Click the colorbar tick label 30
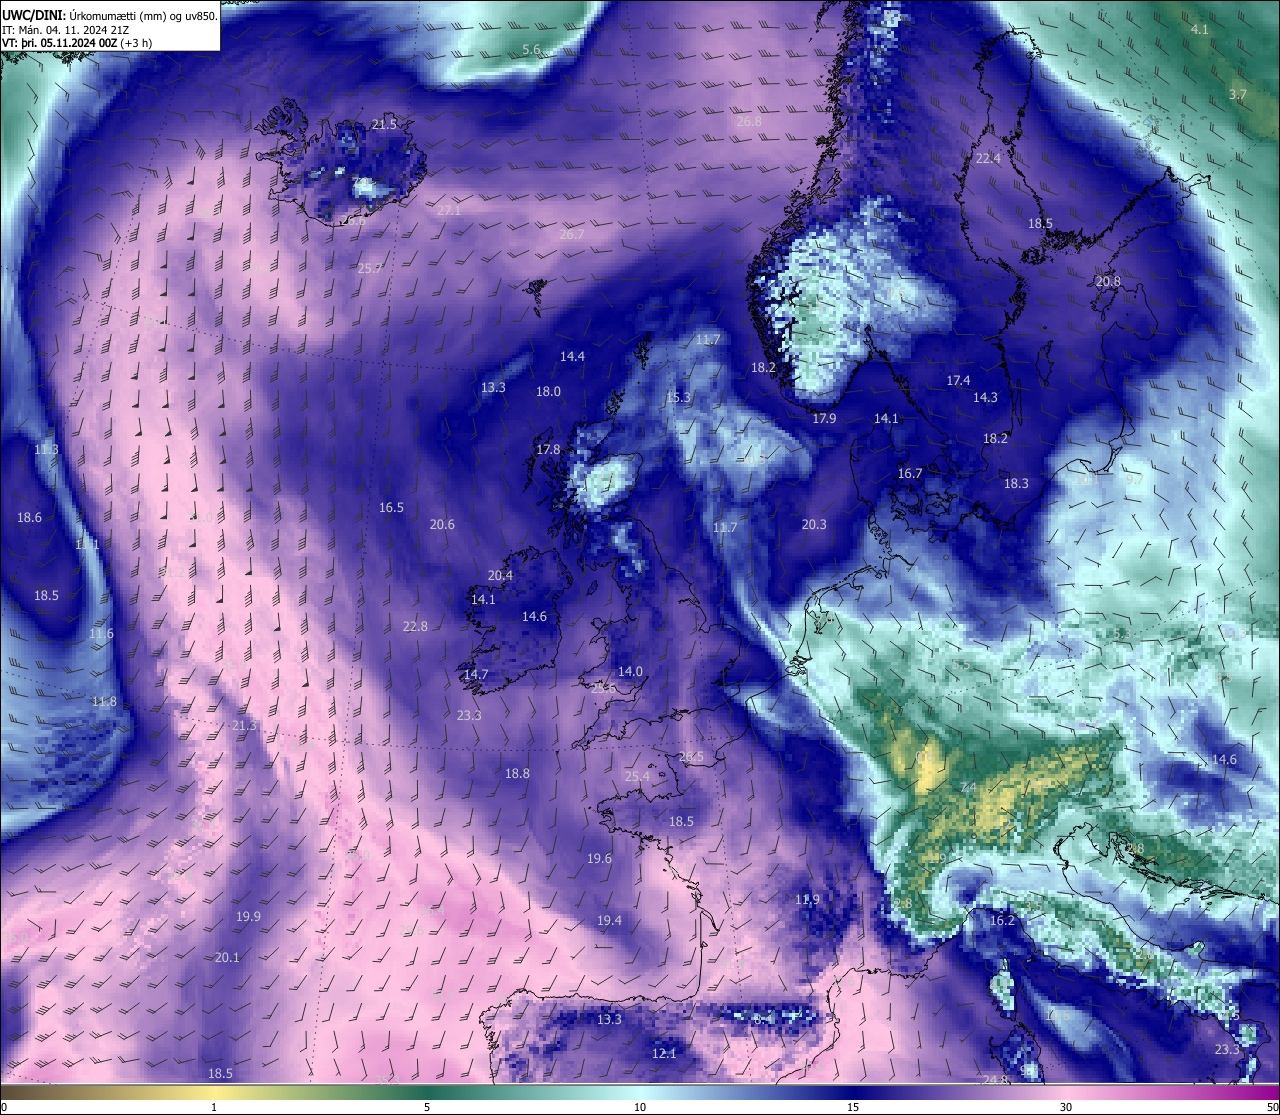This screenshot has width=1280, height=1115. [1066, 1107]
